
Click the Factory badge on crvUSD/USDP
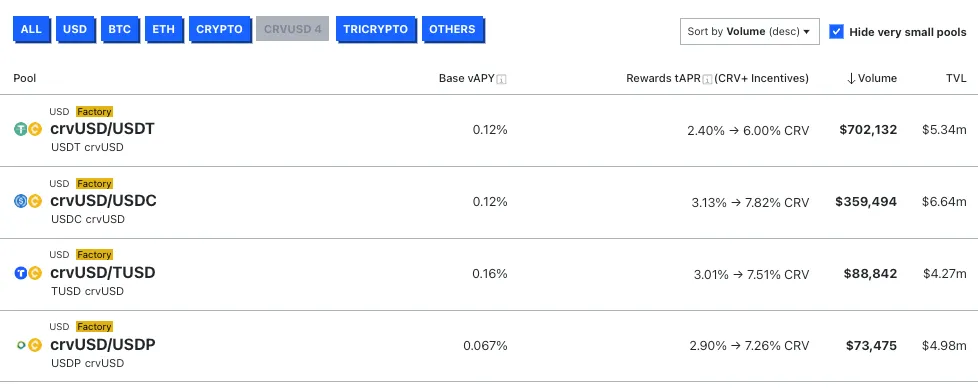[x=94, y=327]
